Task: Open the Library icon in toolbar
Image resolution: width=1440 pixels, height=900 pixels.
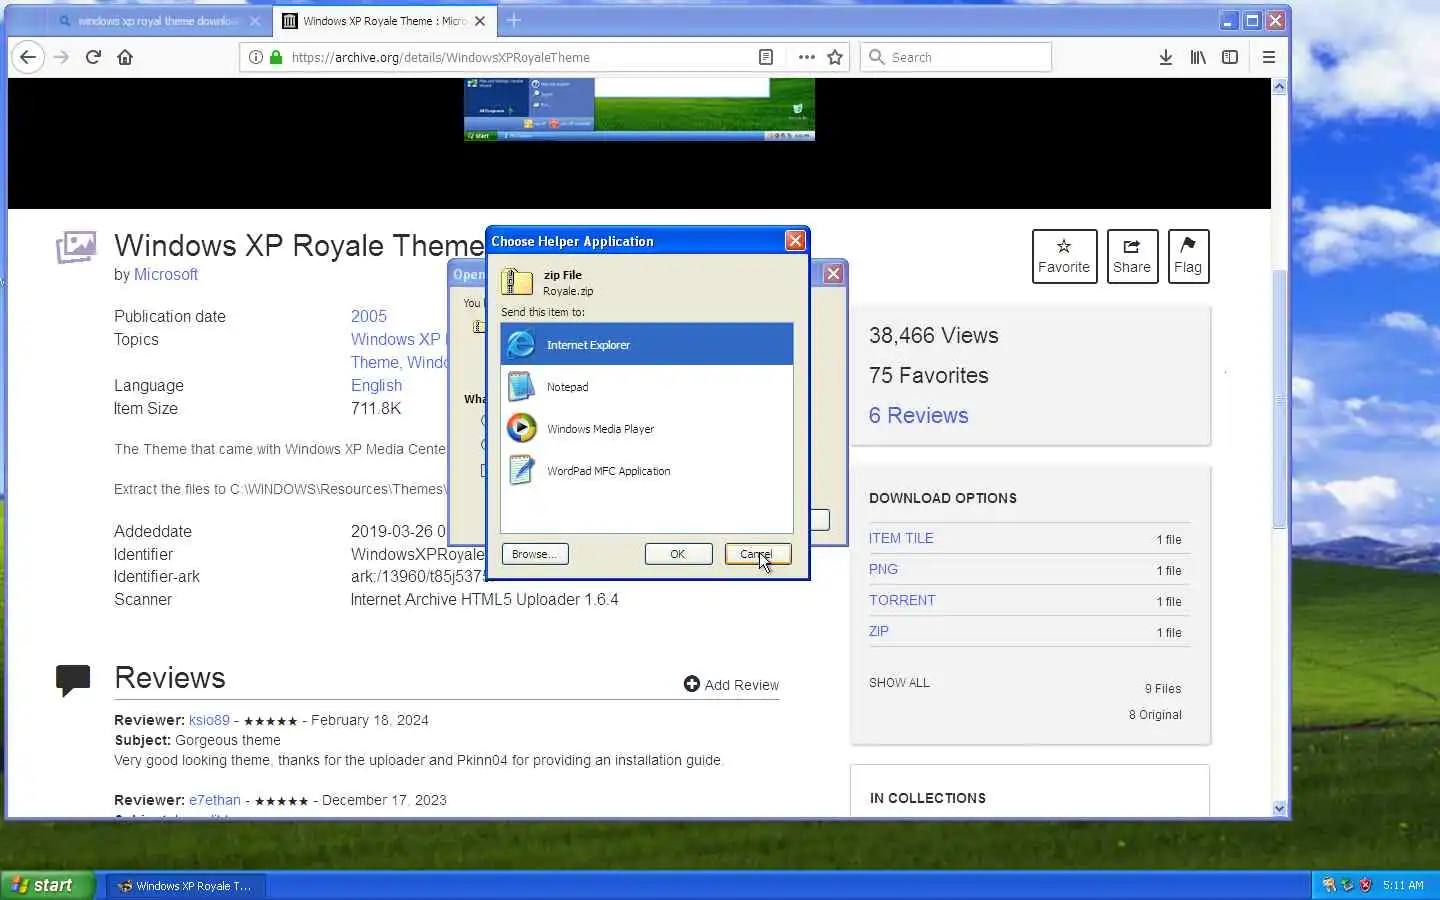Action: [x=1198, y=57]
